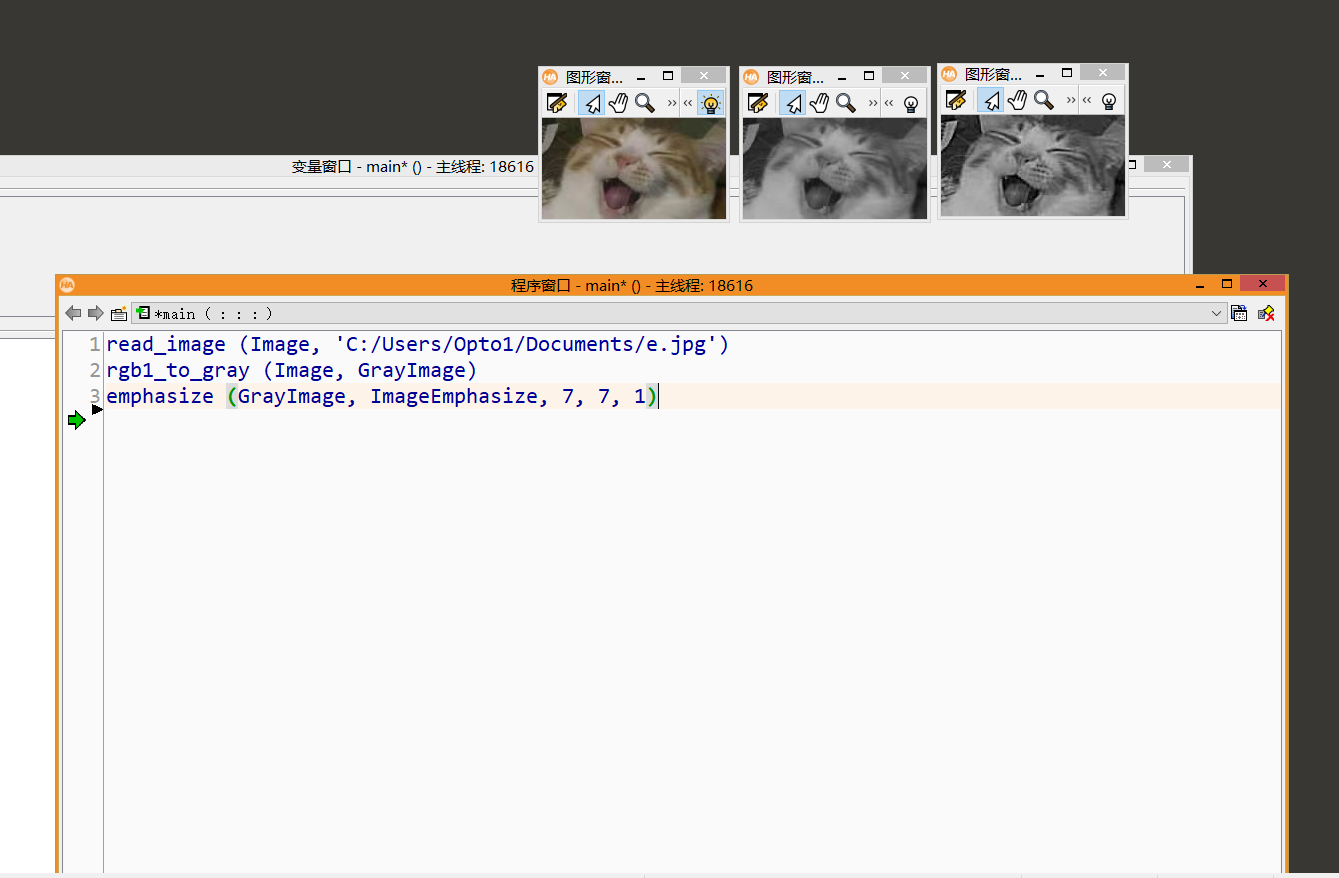Open the *main procedure dropdown list
Viewport: 1339px width, 878px height.
click(1216, 313)
